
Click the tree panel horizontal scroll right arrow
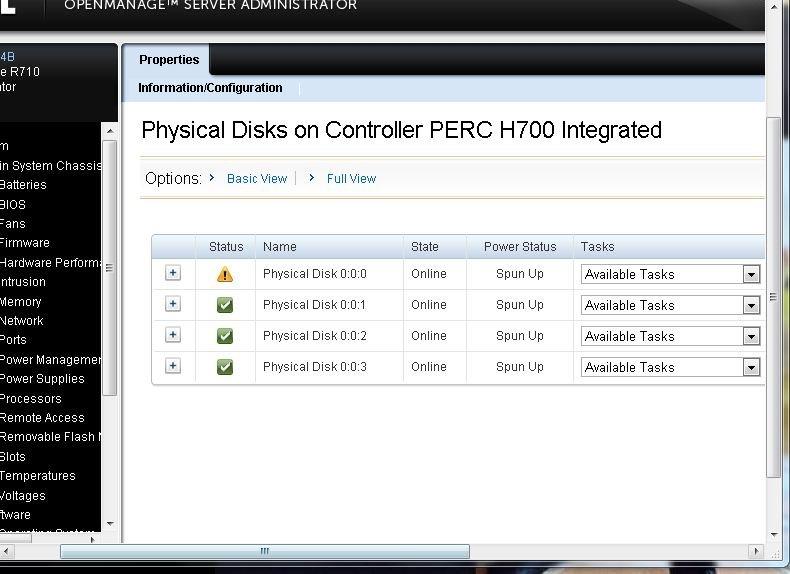click(x=92, y=539)
